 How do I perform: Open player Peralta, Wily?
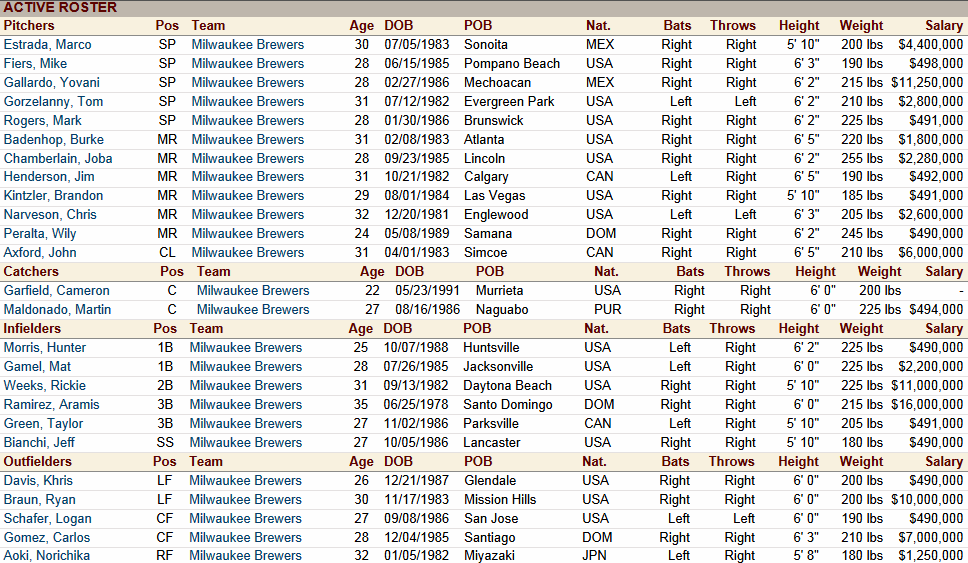40,234
